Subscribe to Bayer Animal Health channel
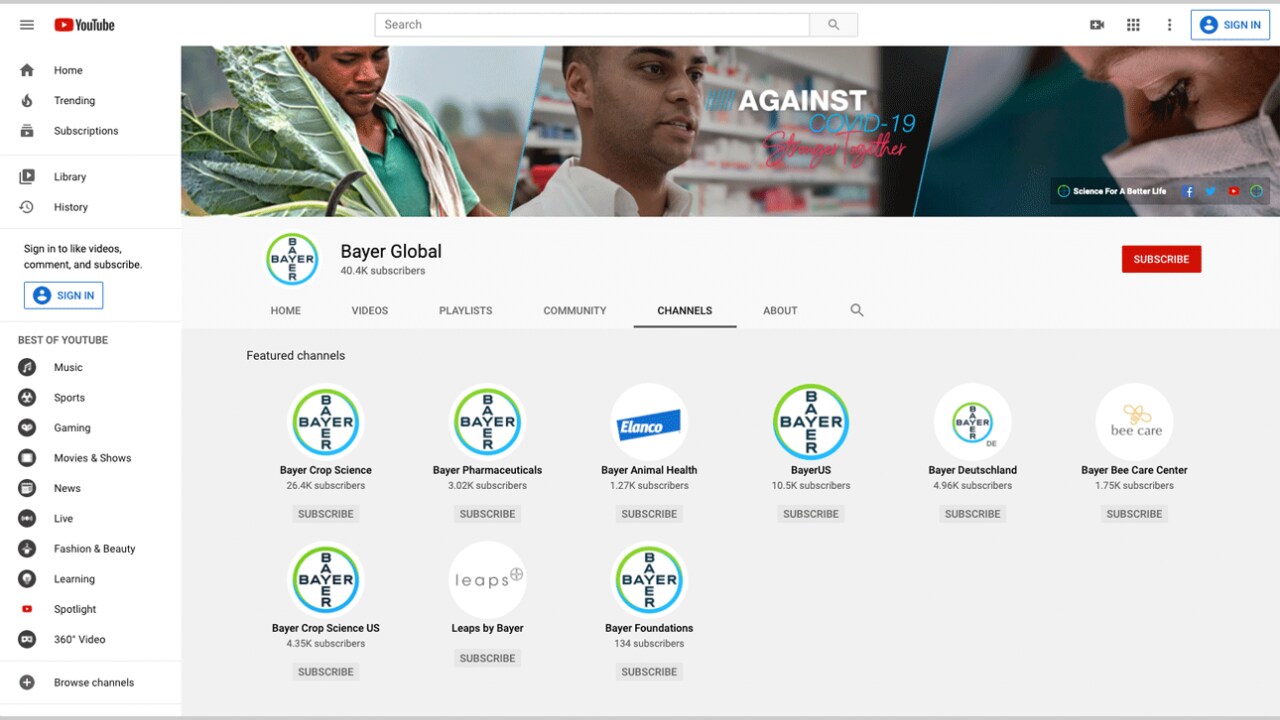This screenshot has width=1280, height=720. coord(649,514)
